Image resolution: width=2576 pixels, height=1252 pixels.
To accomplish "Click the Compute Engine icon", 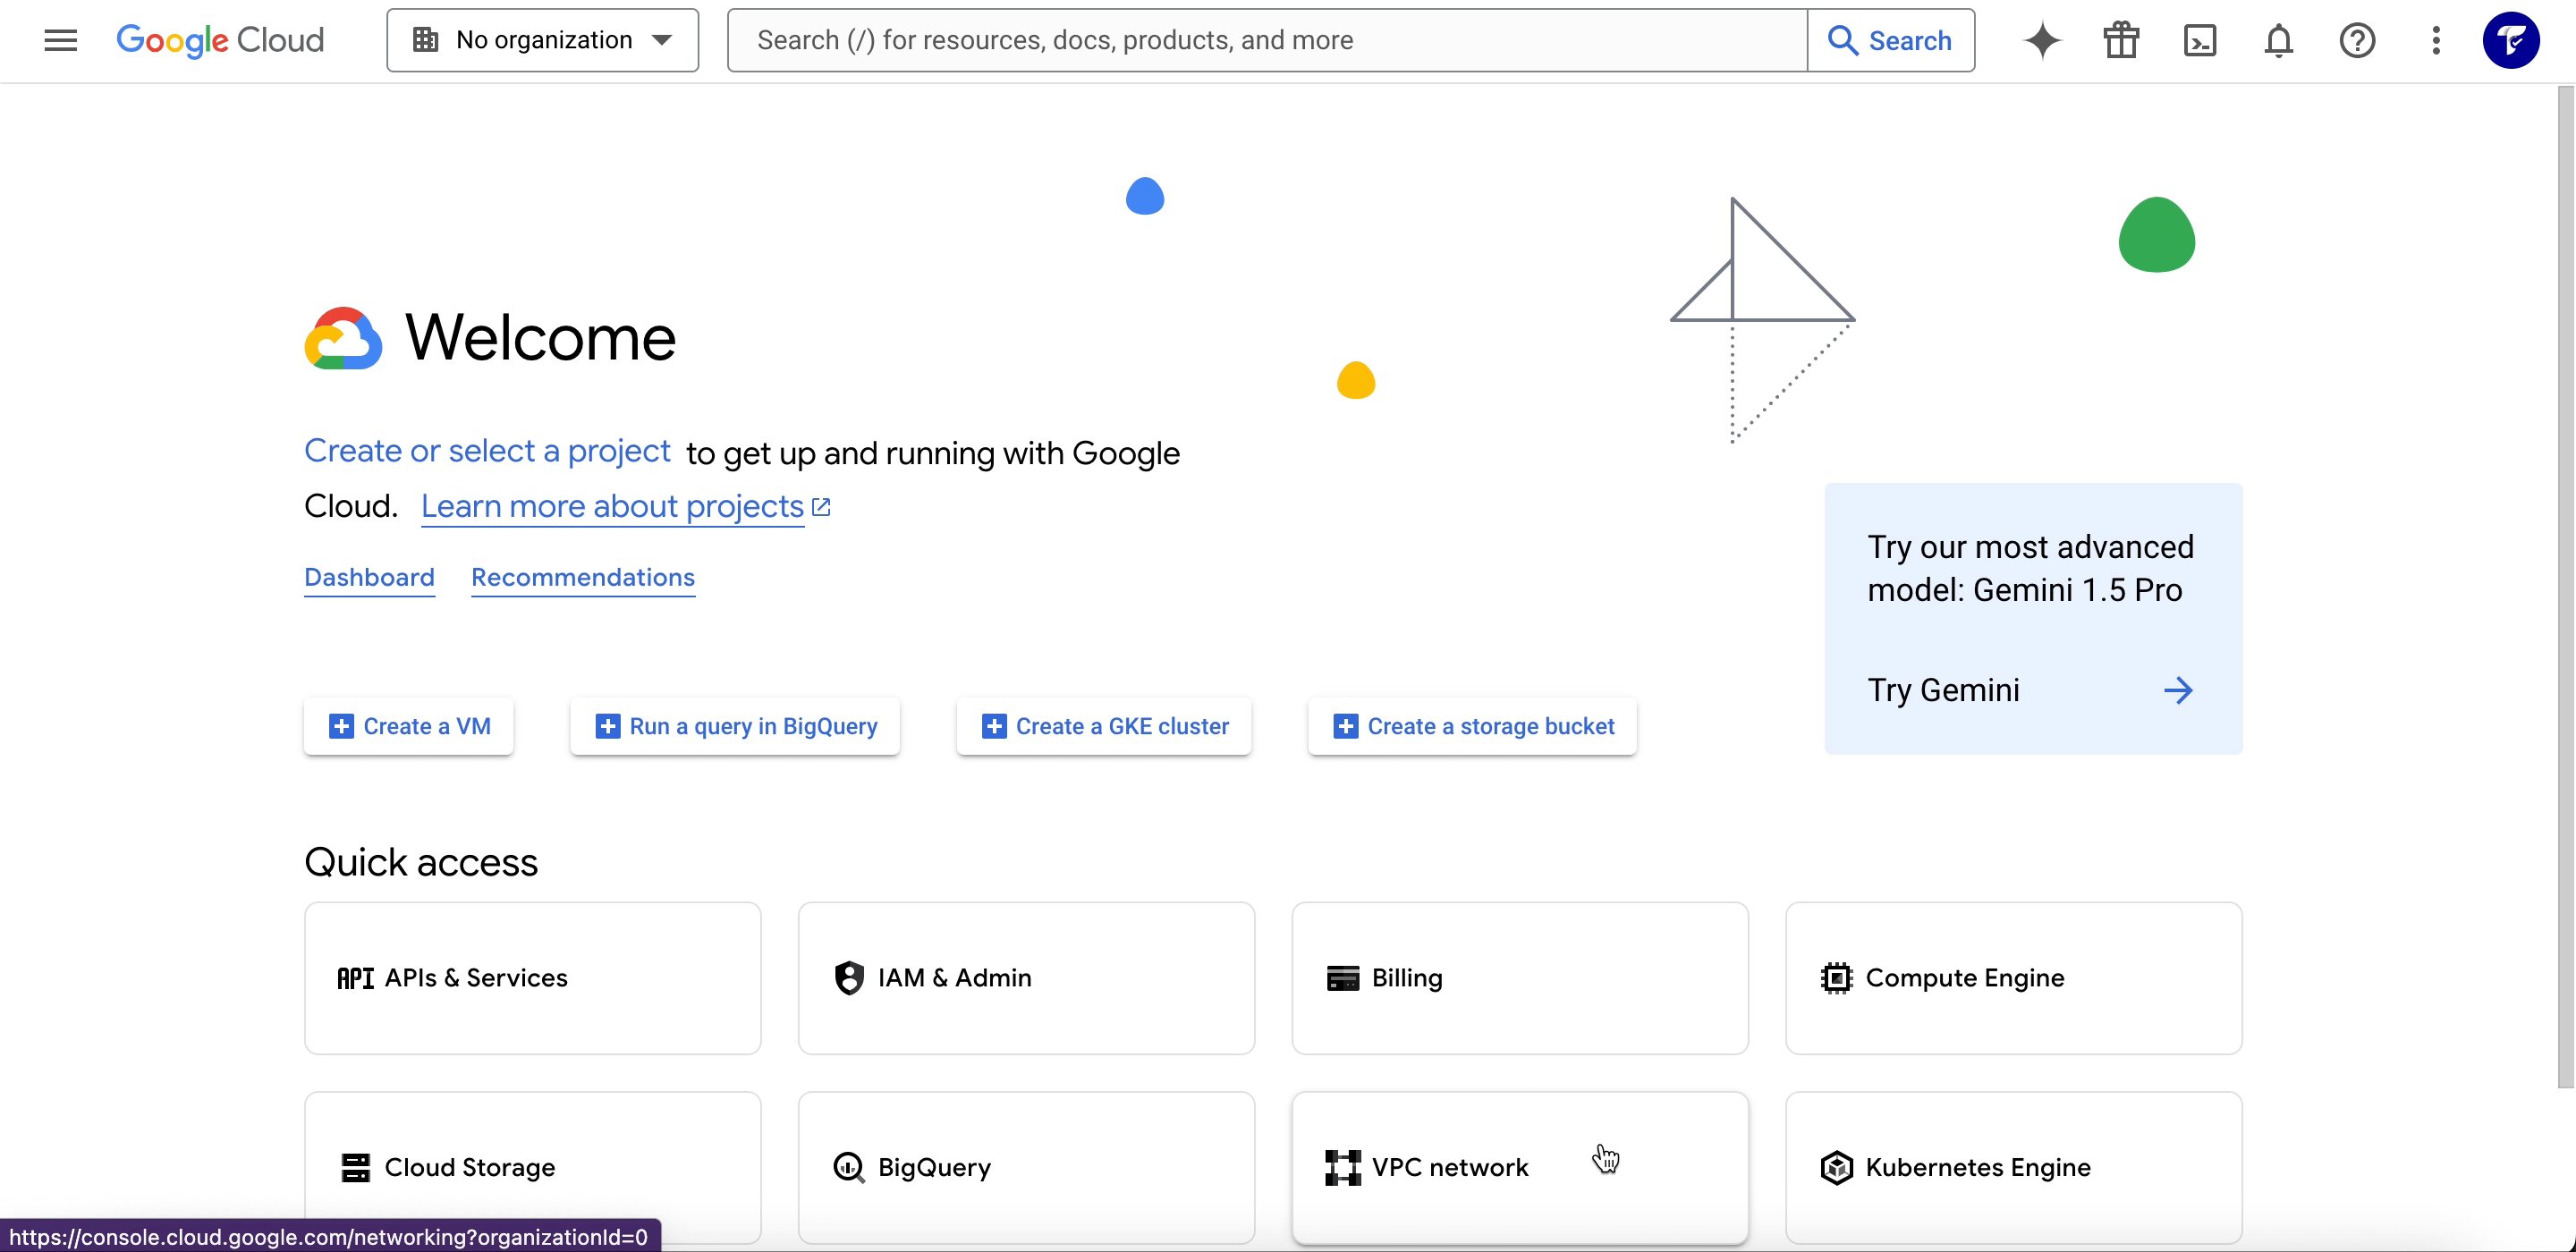I will [1835, 976].
